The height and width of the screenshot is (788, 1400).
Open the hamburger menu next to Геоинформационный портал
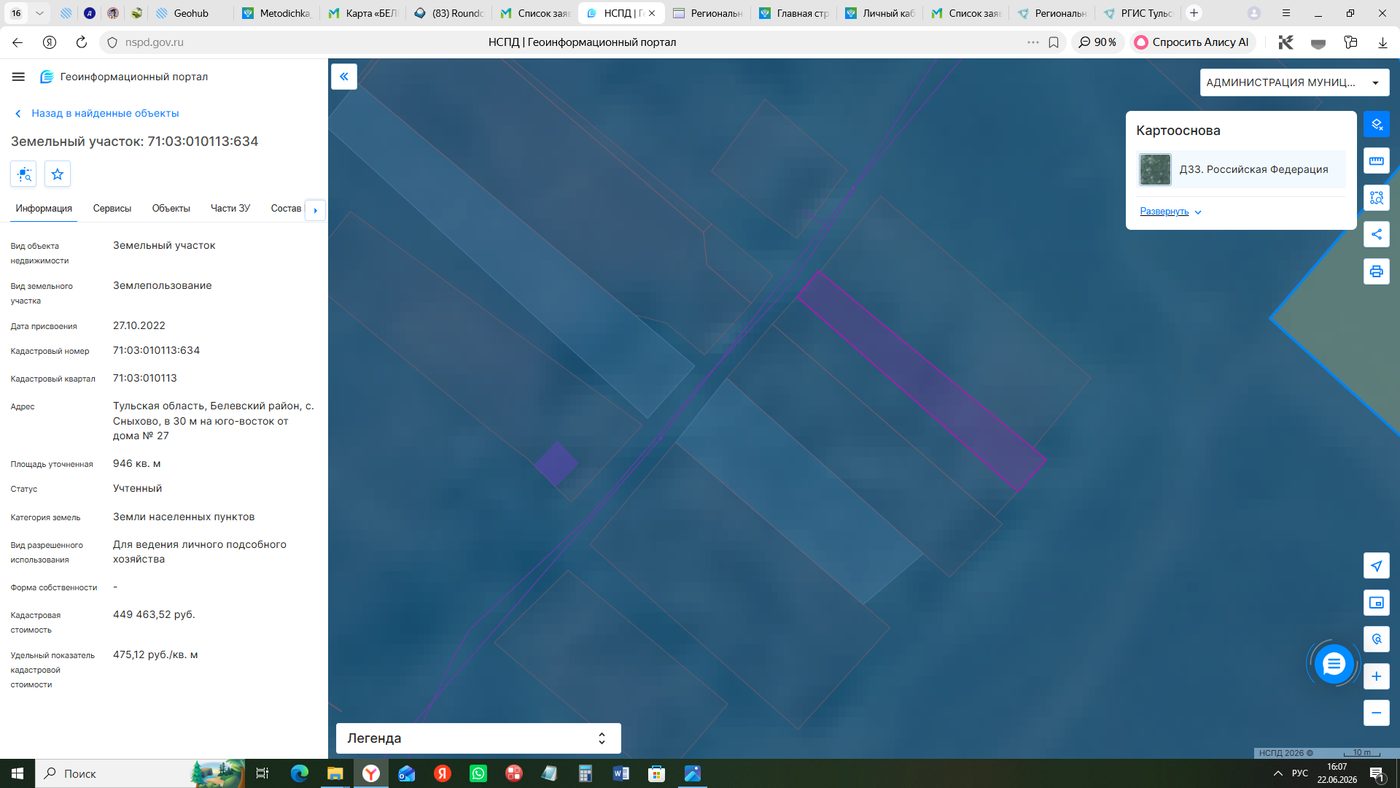pos(18,77)
